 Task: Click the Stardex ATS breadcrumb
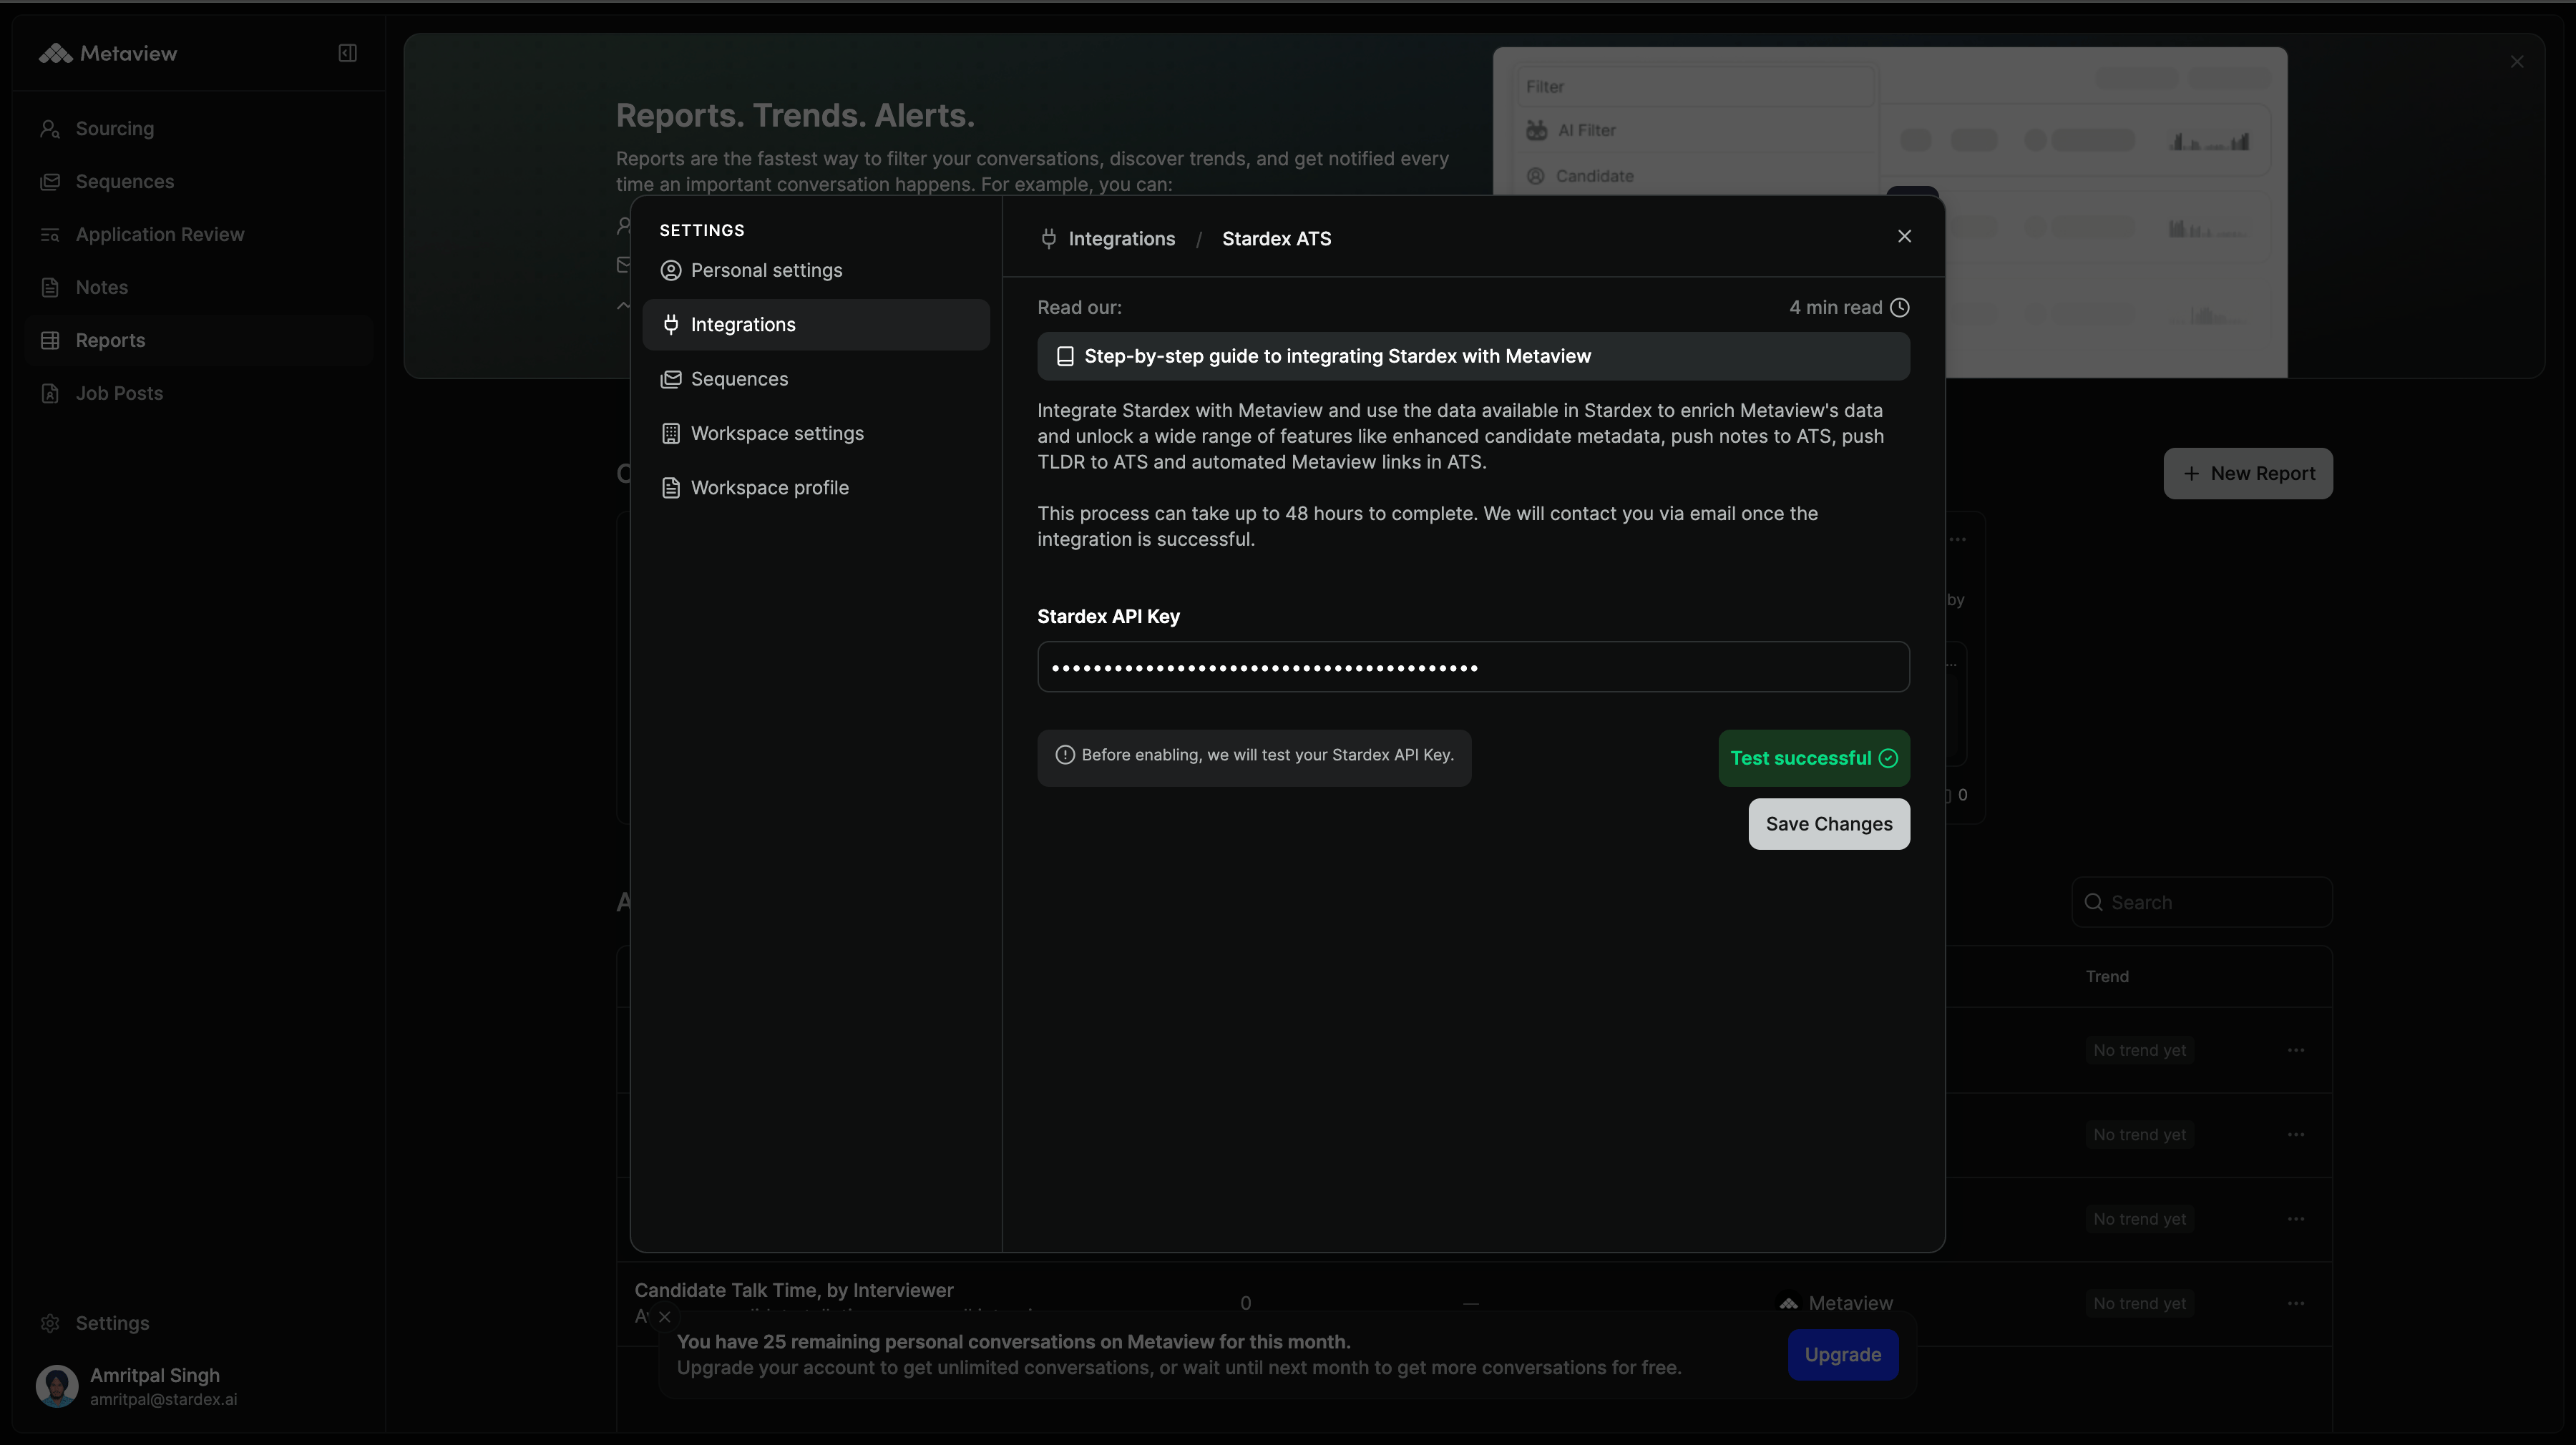(x=1276, y=239)
